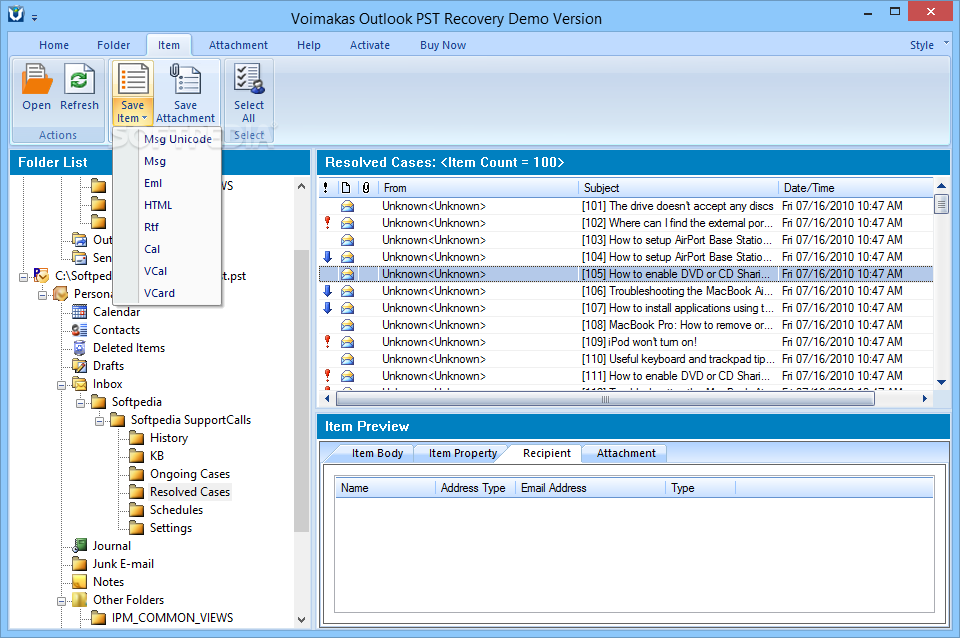Viewport: 960px width, 638px height.
Task: Click the blue arrow on message [107]
Action: pyautogui.click(x=328, y=307)
